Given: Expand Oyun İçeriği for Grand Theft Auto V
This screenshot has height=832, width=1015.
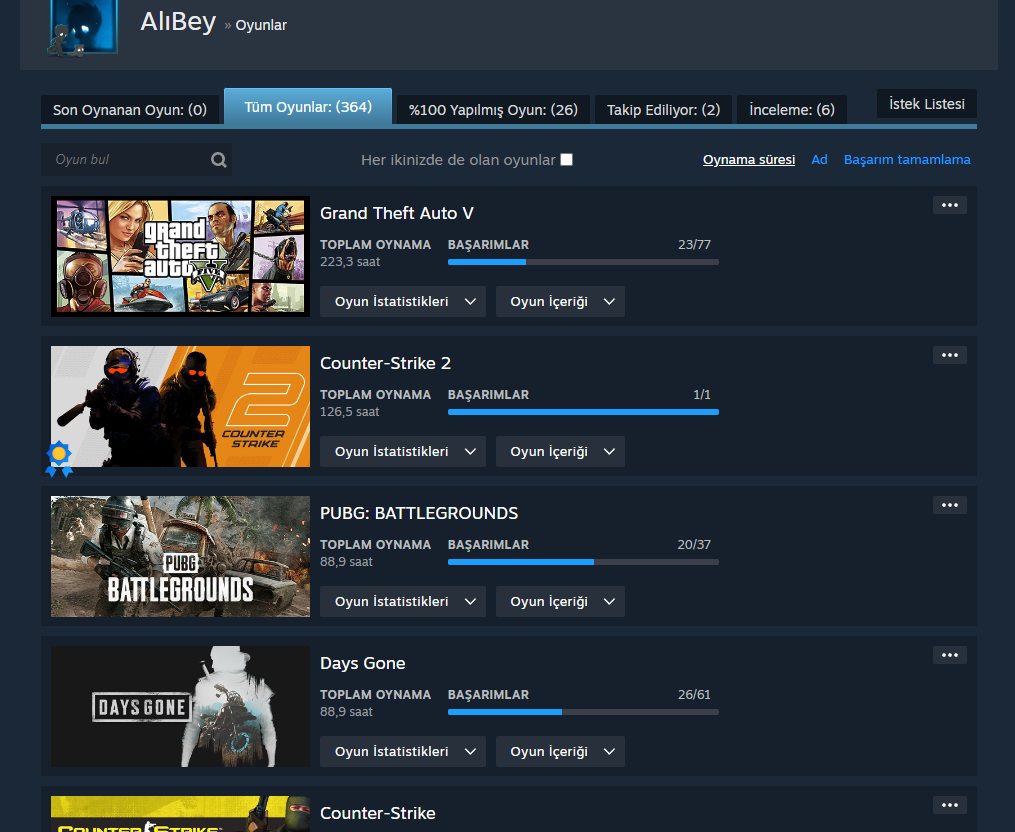Looking at the screenshot, I should coord(561,302).
